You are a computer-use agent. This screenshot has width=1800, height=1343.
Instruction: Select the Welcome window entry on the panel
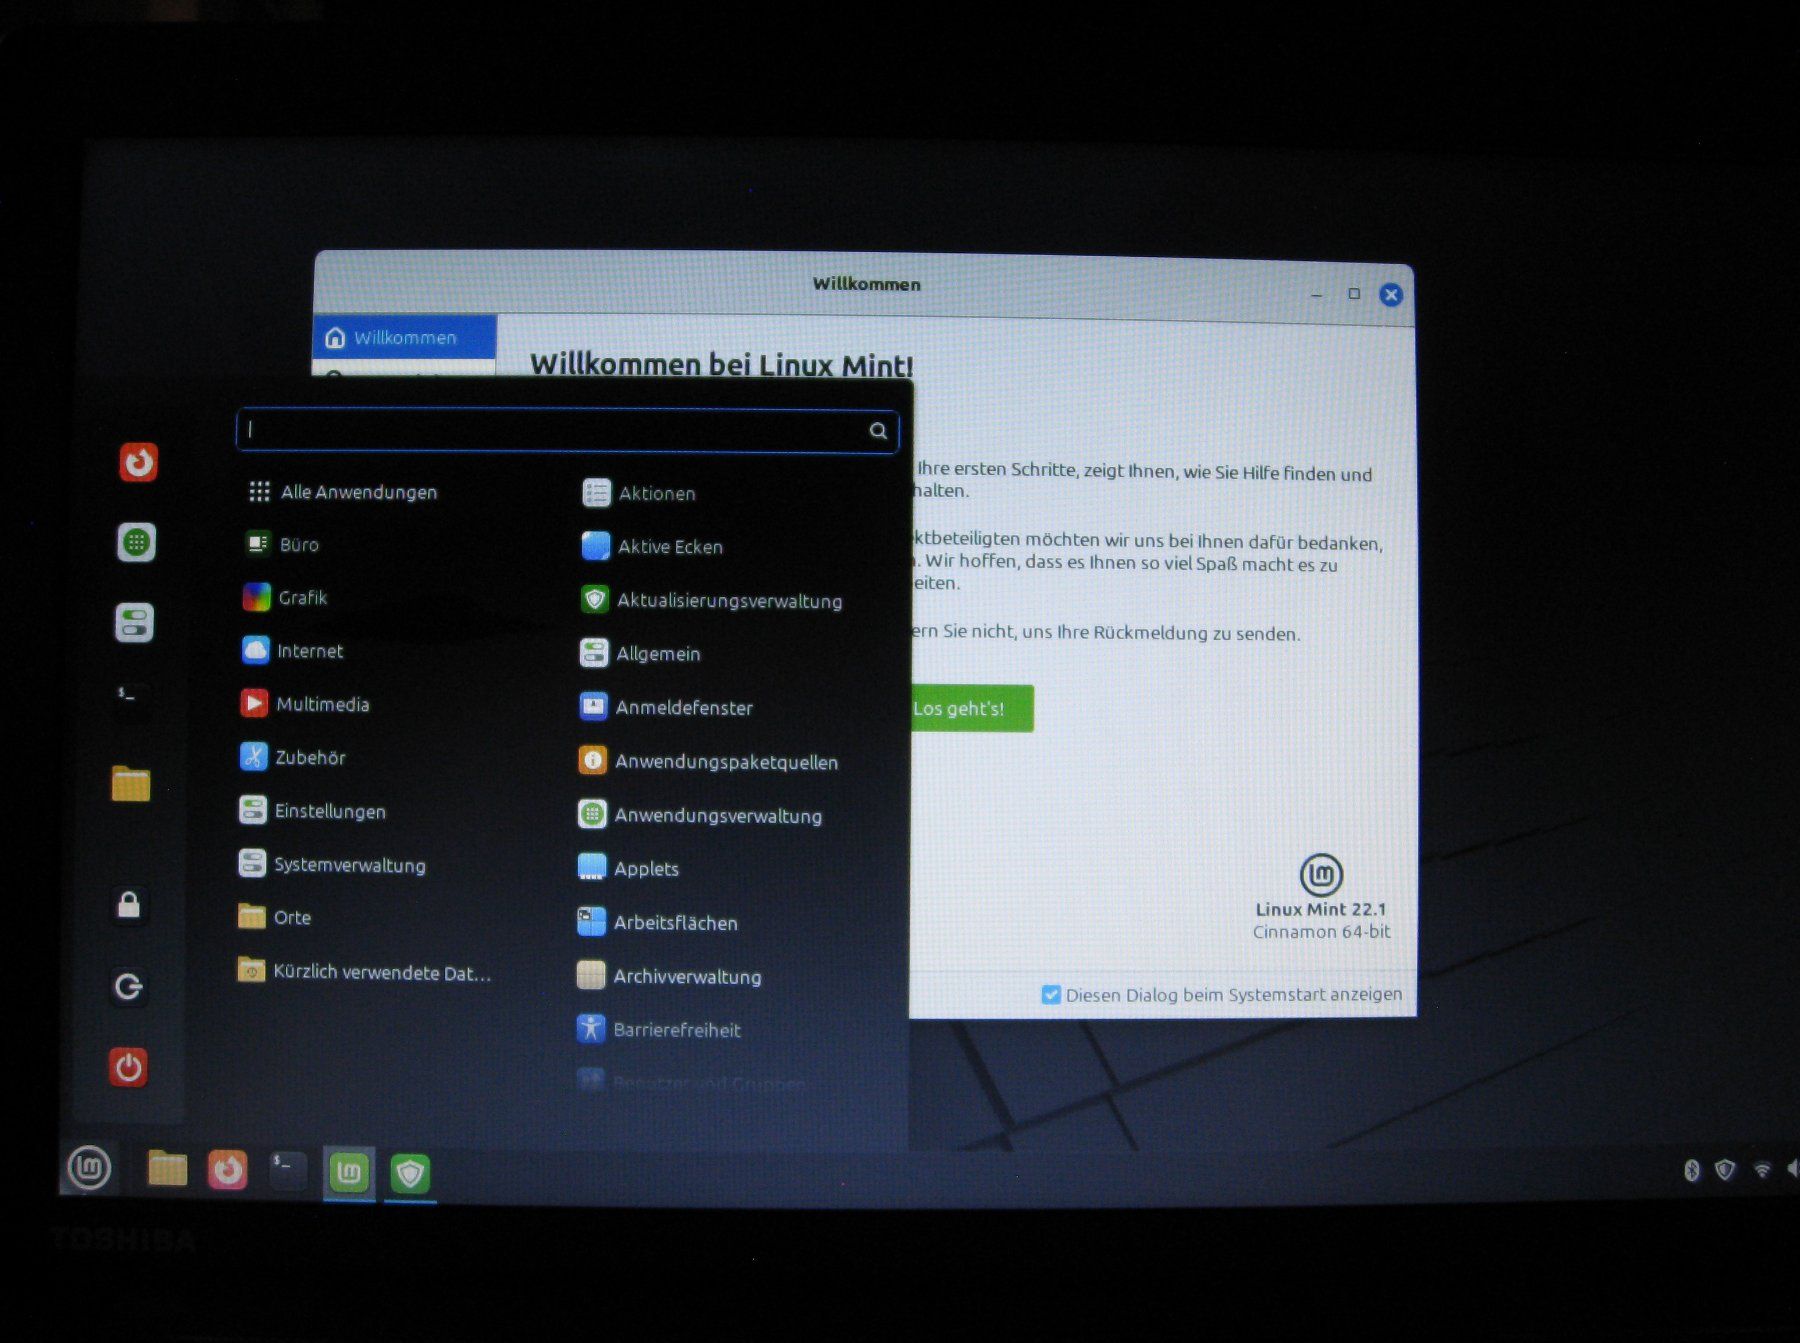349,1172
